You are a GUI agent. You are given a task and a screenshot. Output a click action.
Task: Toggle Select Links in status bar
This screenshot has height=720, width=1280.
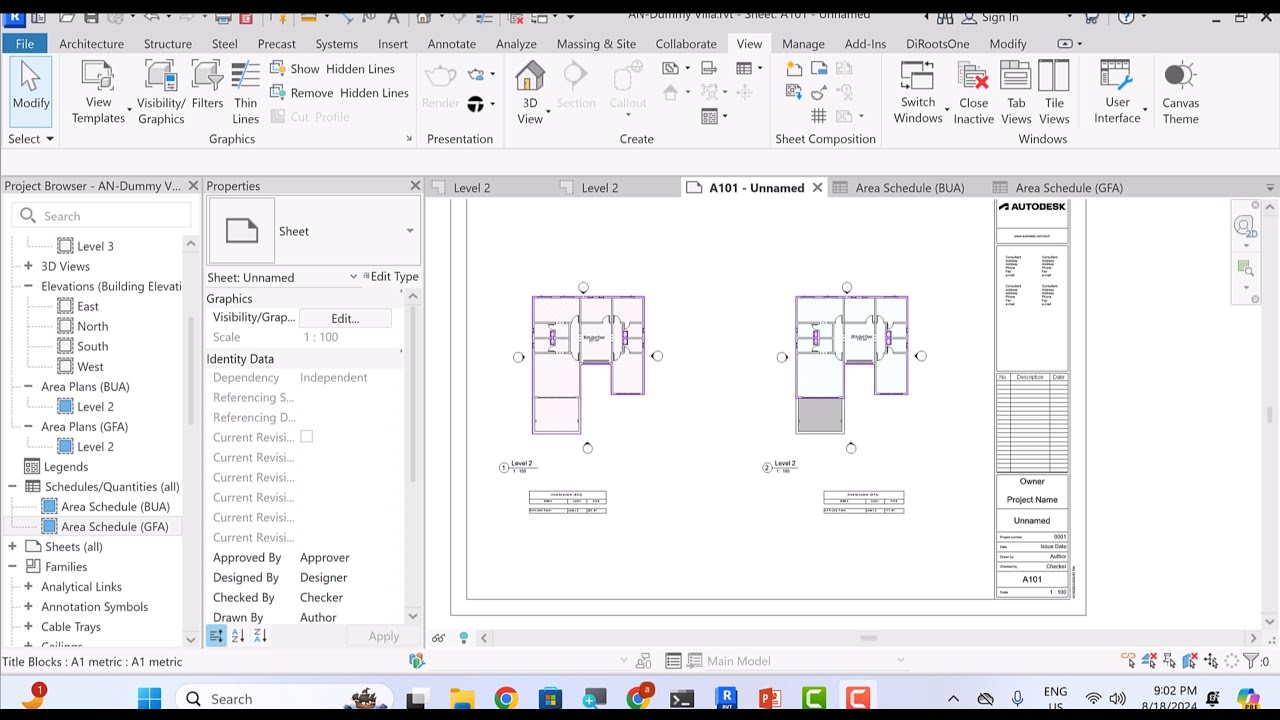(x=1129, y=661)
